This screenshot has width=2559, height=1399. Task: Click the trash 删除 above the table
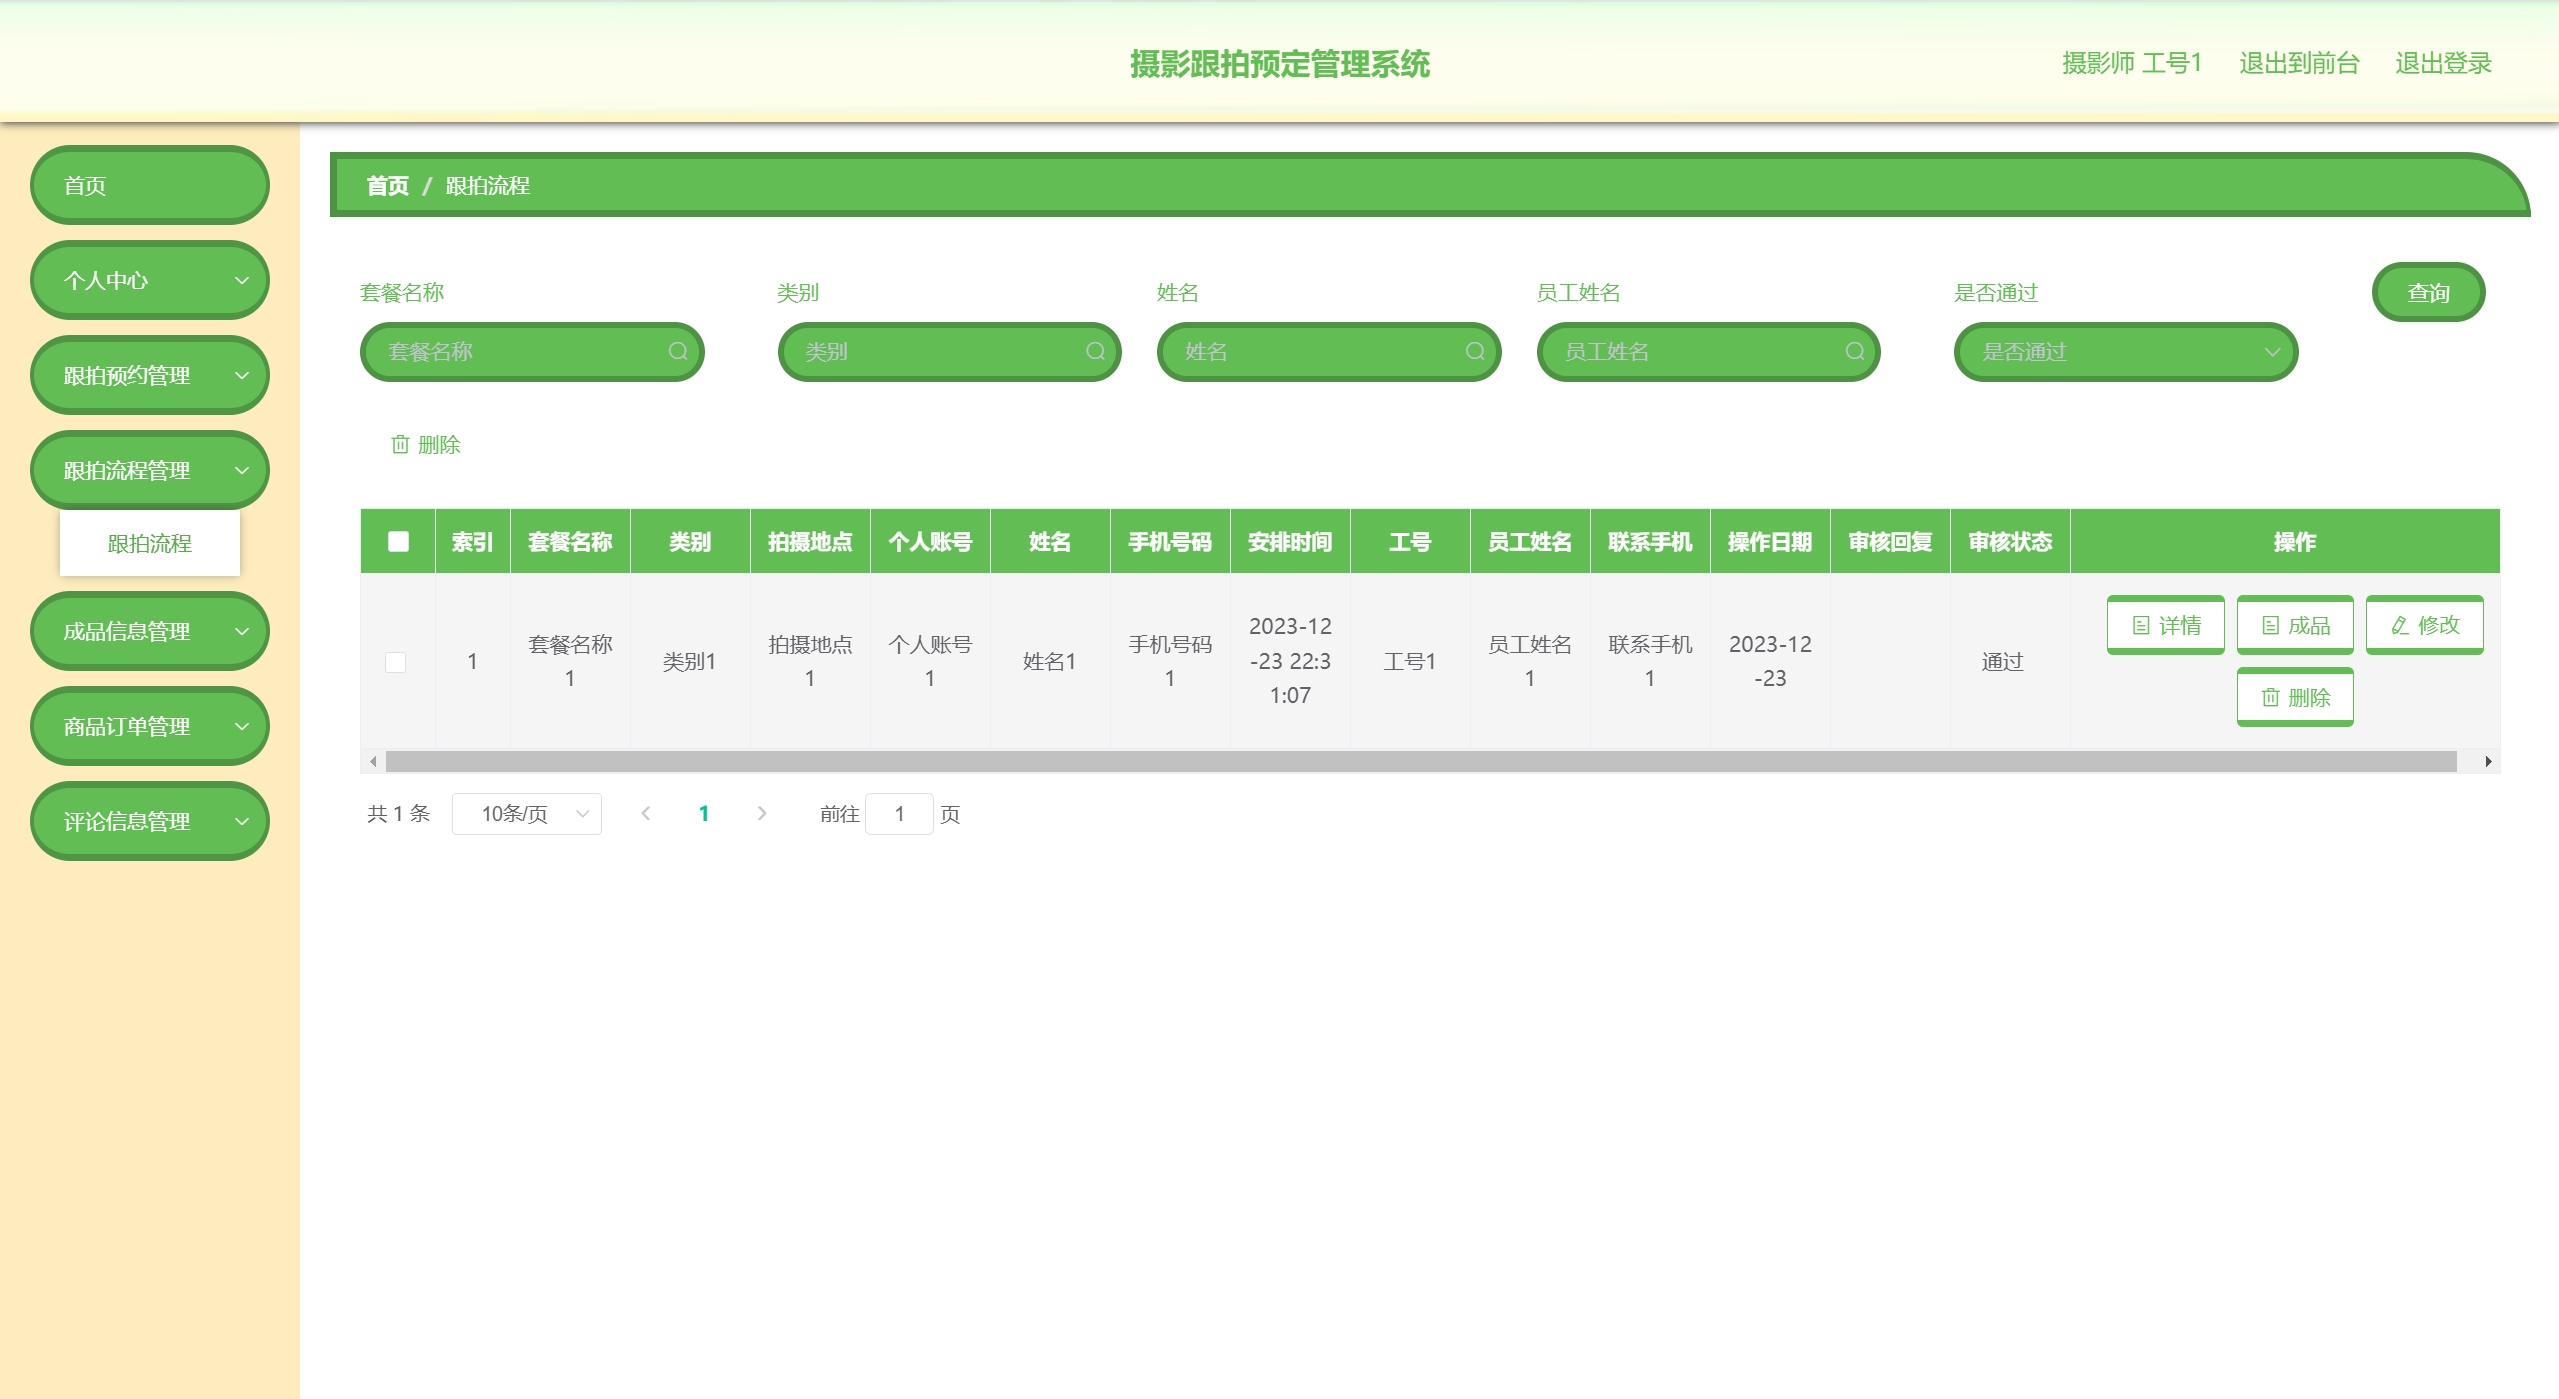click(426, 444)
